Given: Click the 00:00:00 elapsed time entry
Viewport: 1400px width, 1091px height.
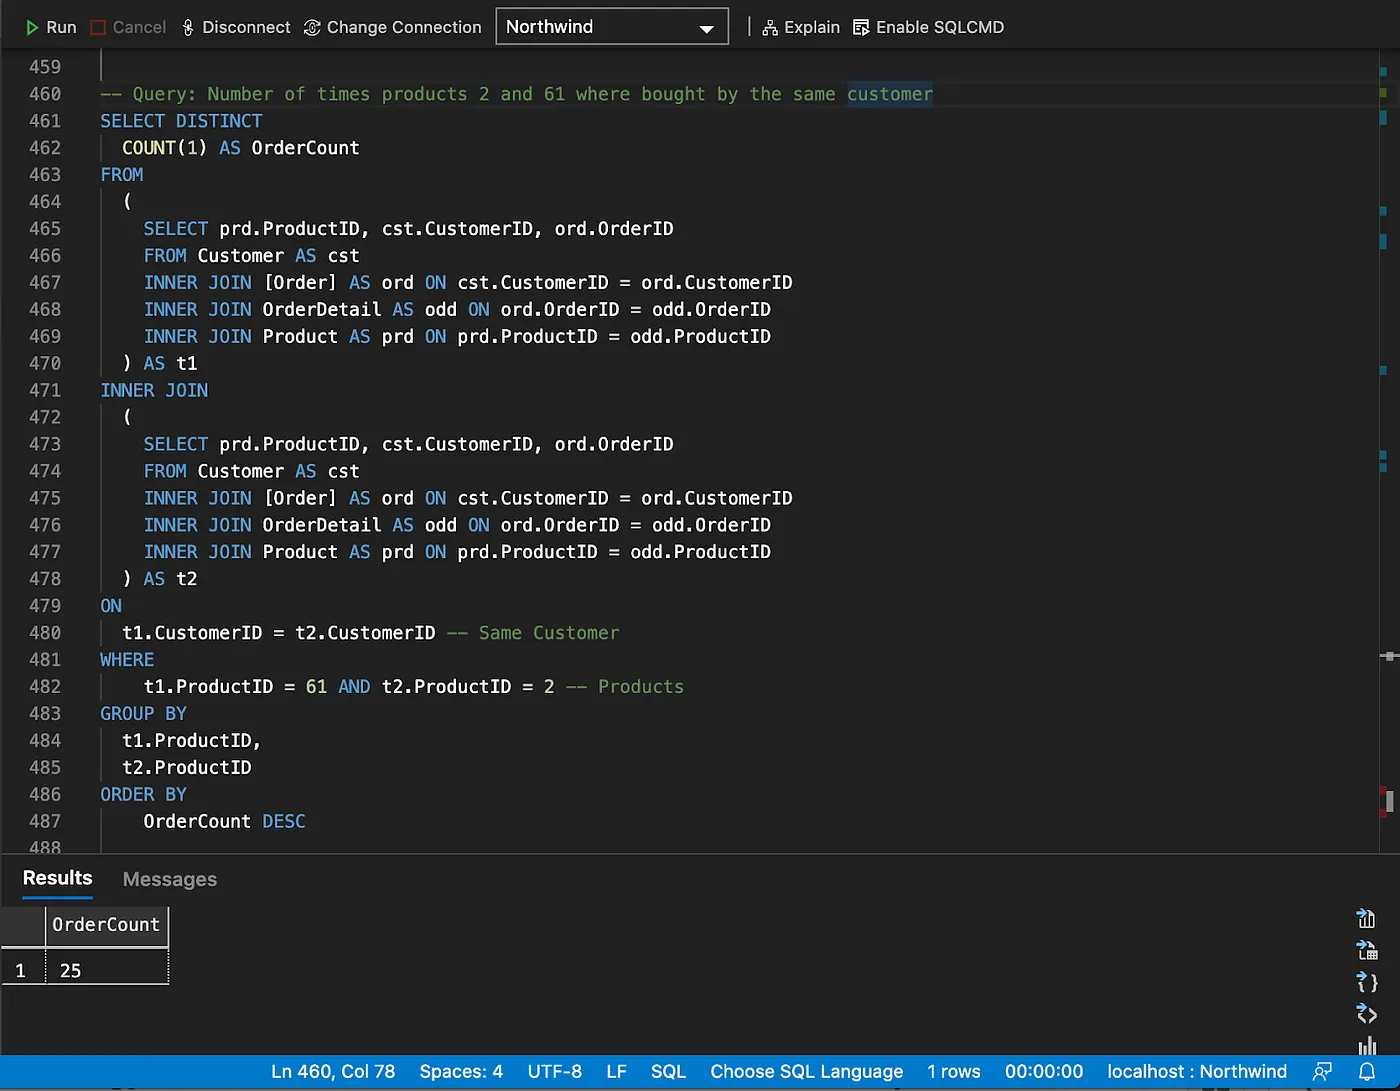Looking at the screenshot, I should click(1044, 1072).
